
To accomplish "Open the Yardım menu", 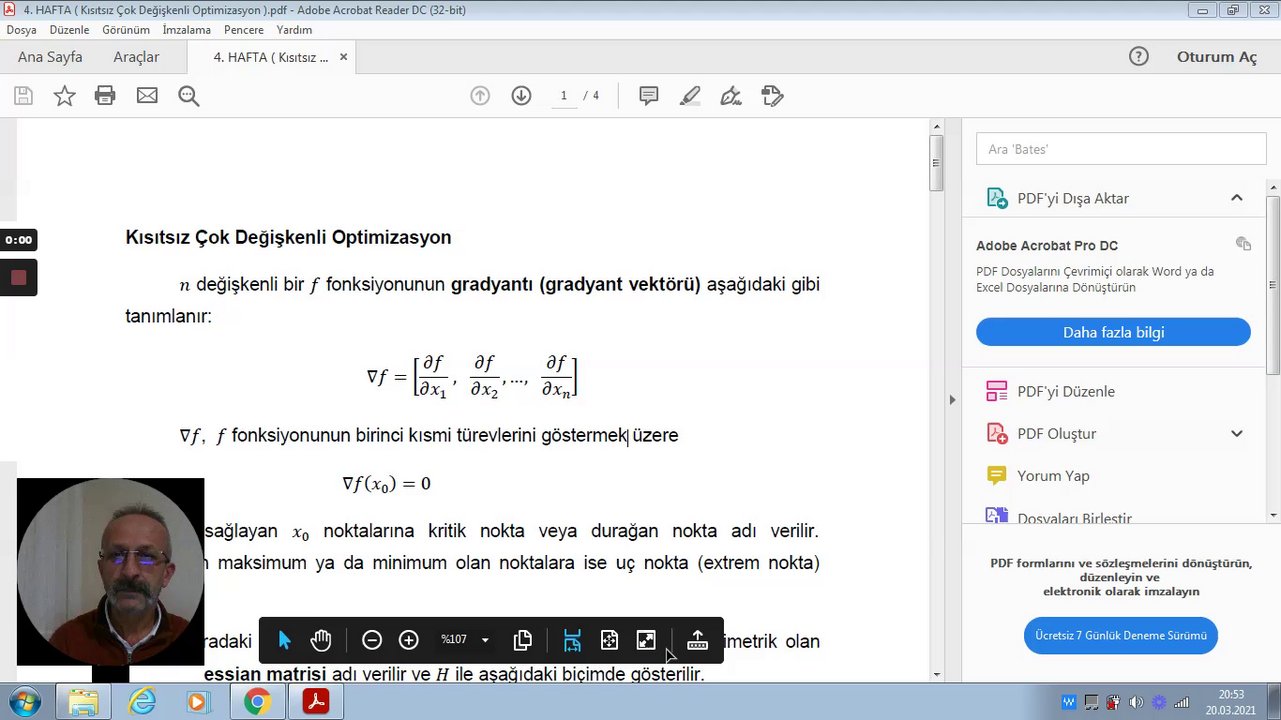I will click(x=294, y=30).
